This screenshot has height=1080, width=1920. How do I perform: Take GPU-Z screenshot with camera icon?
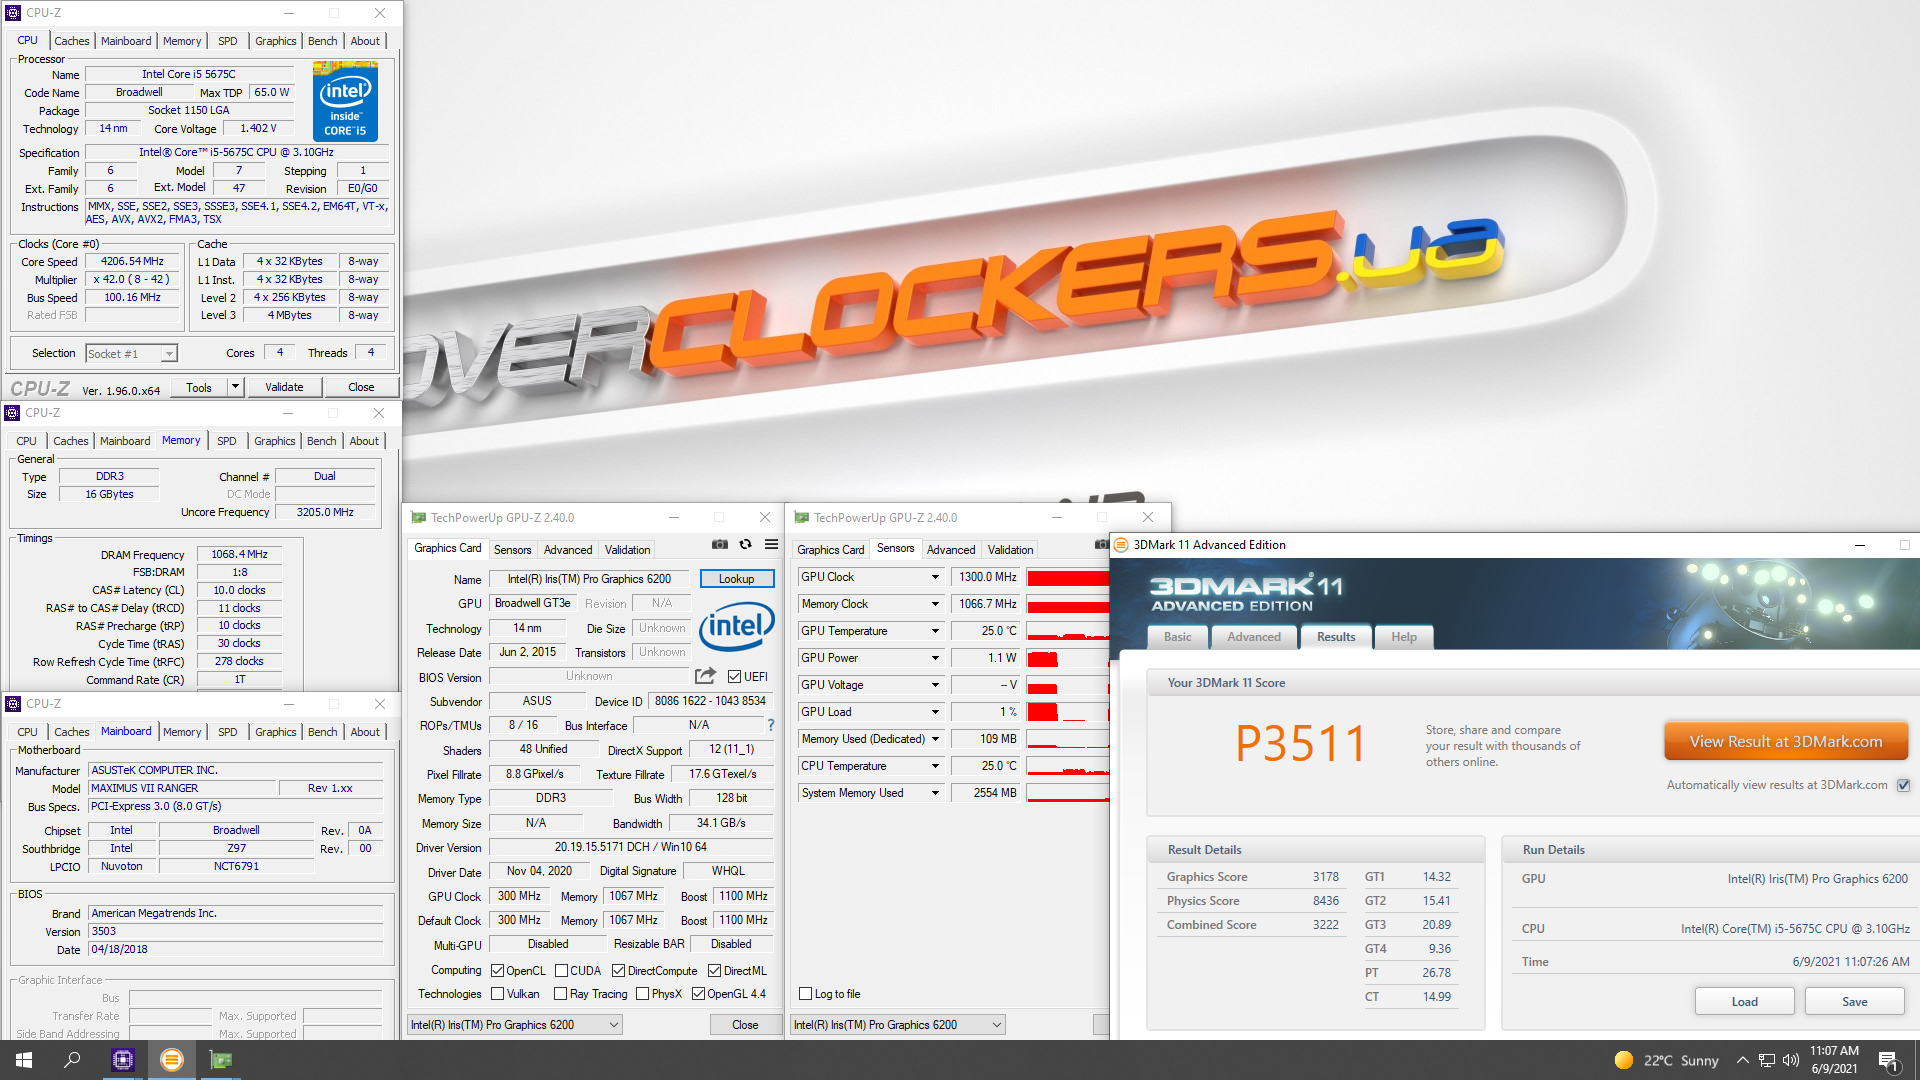point(719,545)
